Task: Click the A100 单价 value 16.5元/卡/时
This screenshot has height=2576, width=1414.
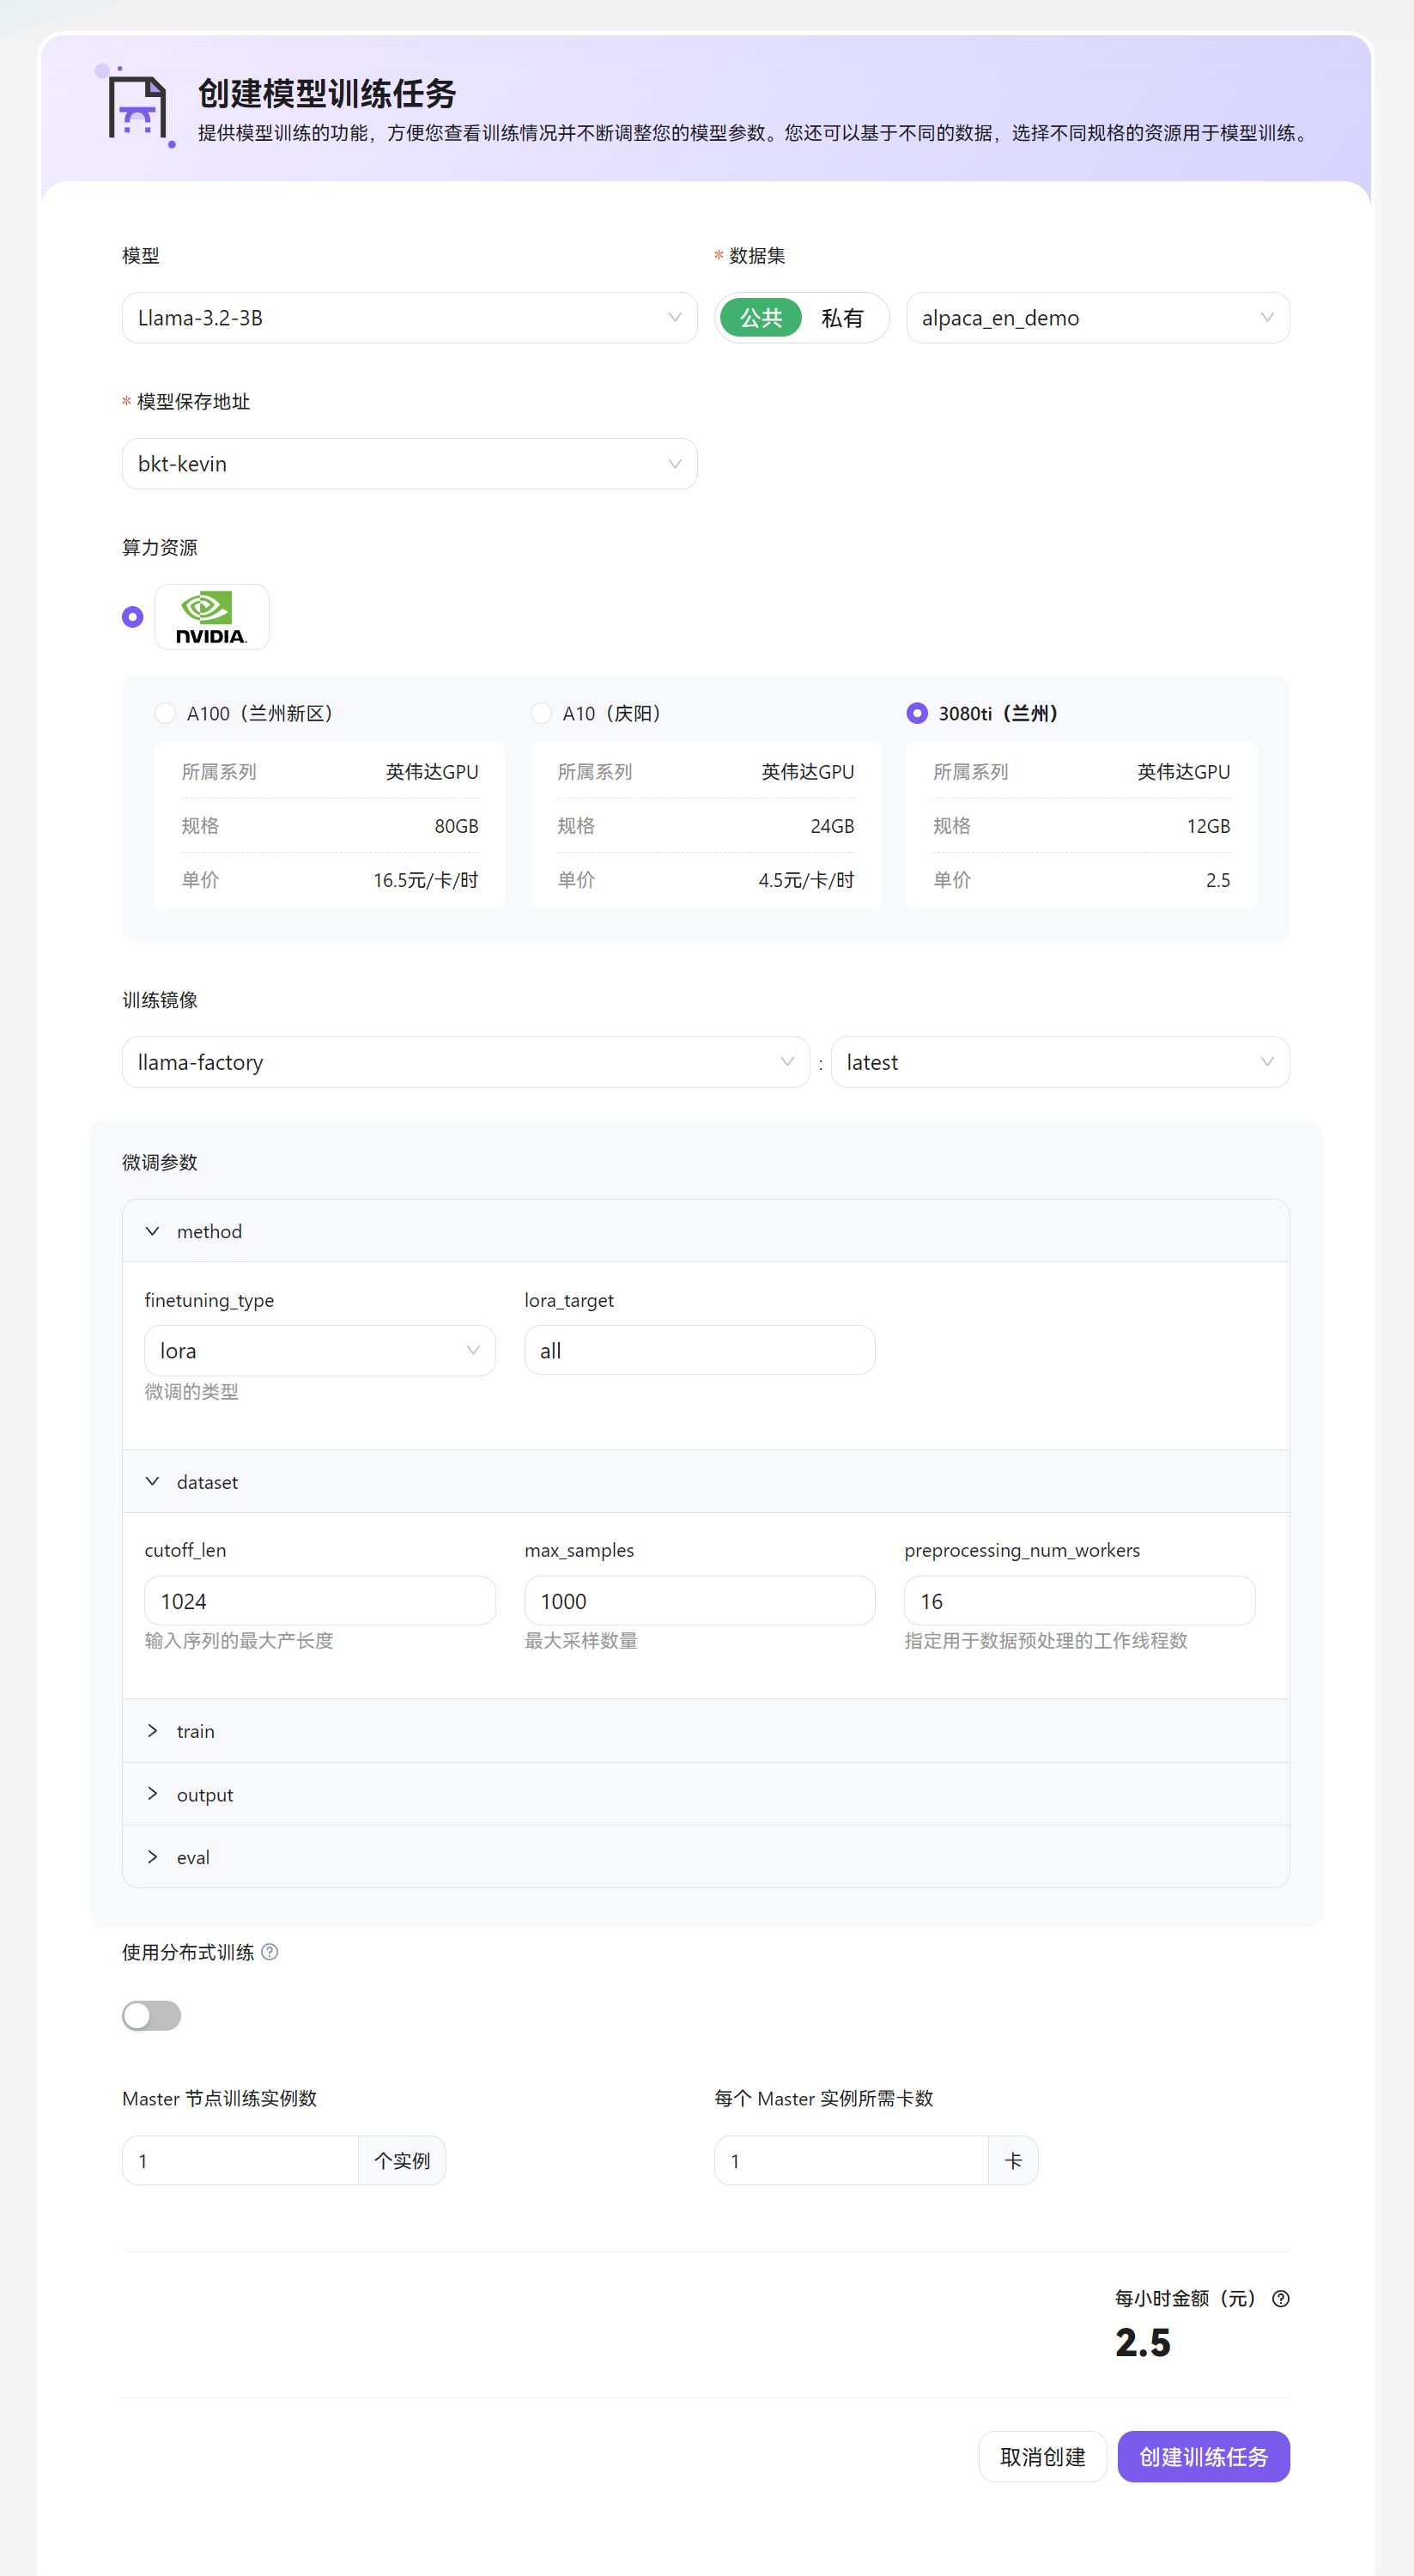Action: pyautogui.click(x=426, y=880)
